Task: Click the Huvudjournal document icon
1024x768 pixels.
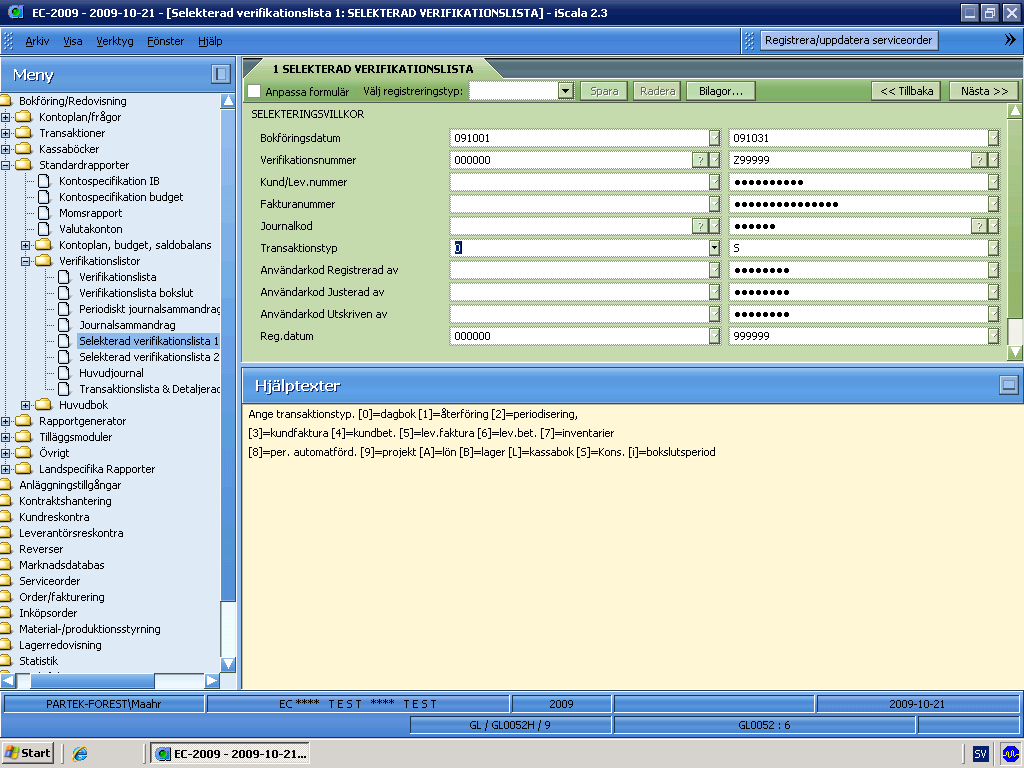Action: [64, 373]
